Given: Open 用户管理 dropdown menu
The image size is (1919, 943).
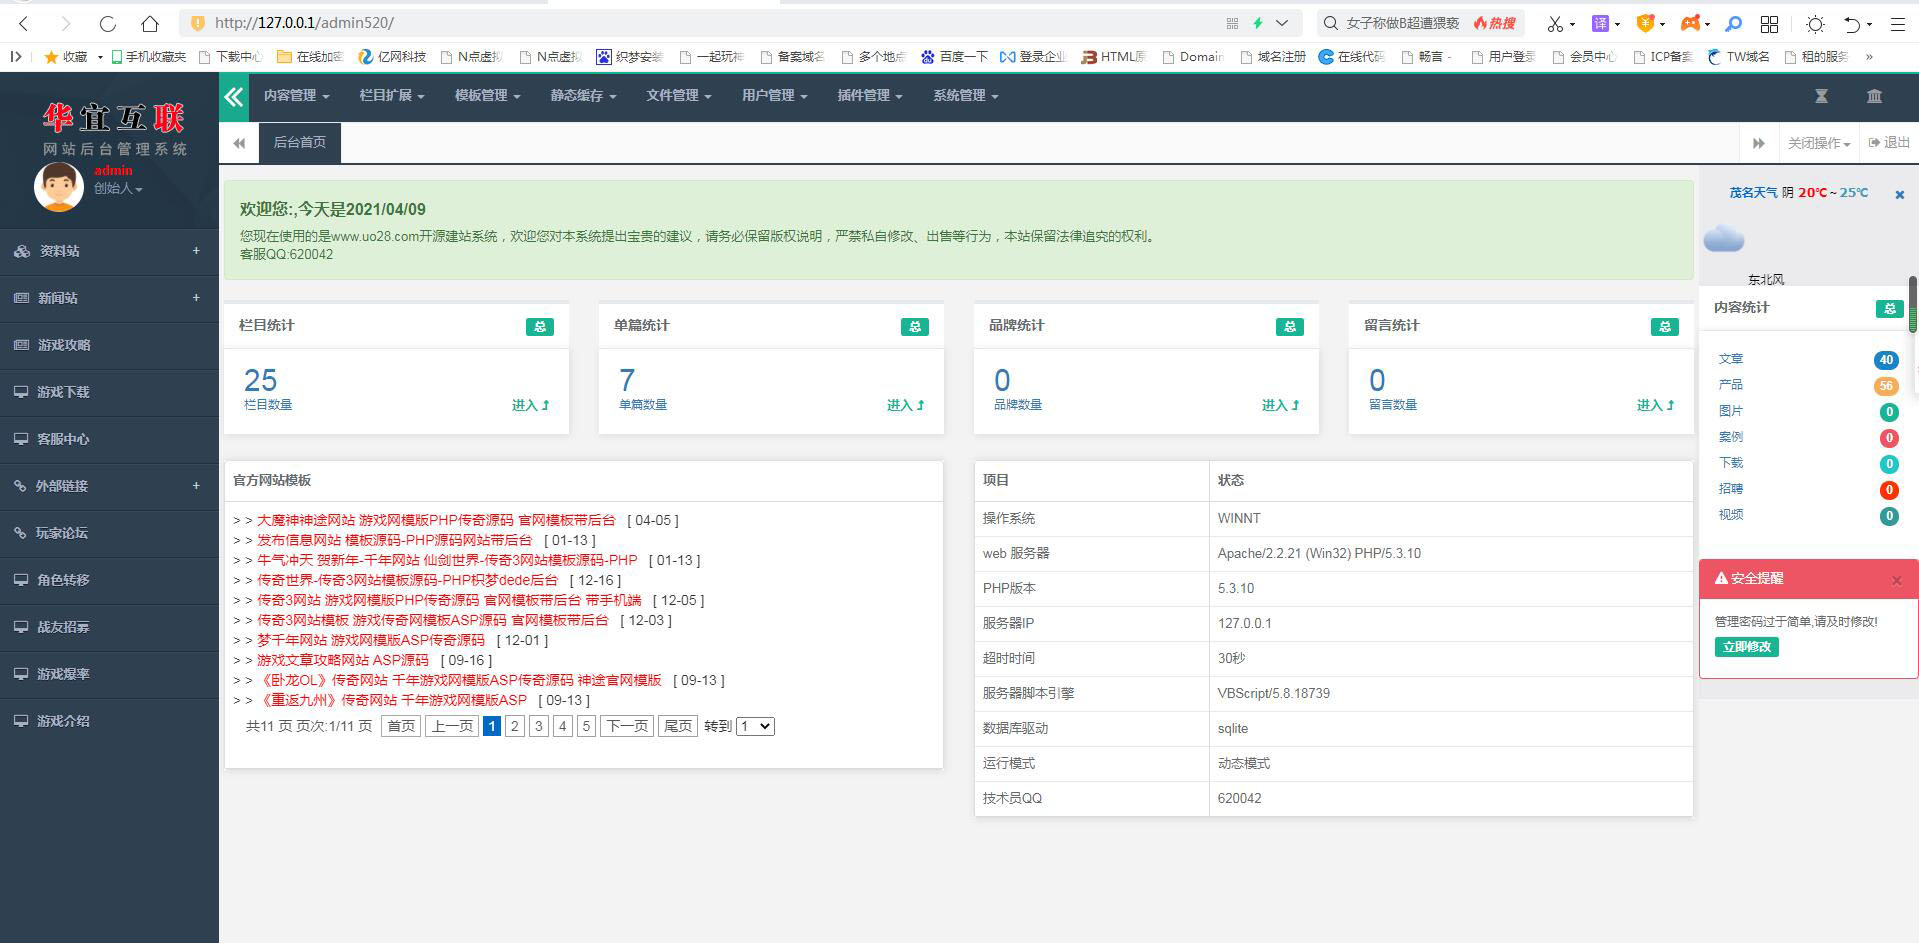Looking at the screenshot, I should click(774, 96).
